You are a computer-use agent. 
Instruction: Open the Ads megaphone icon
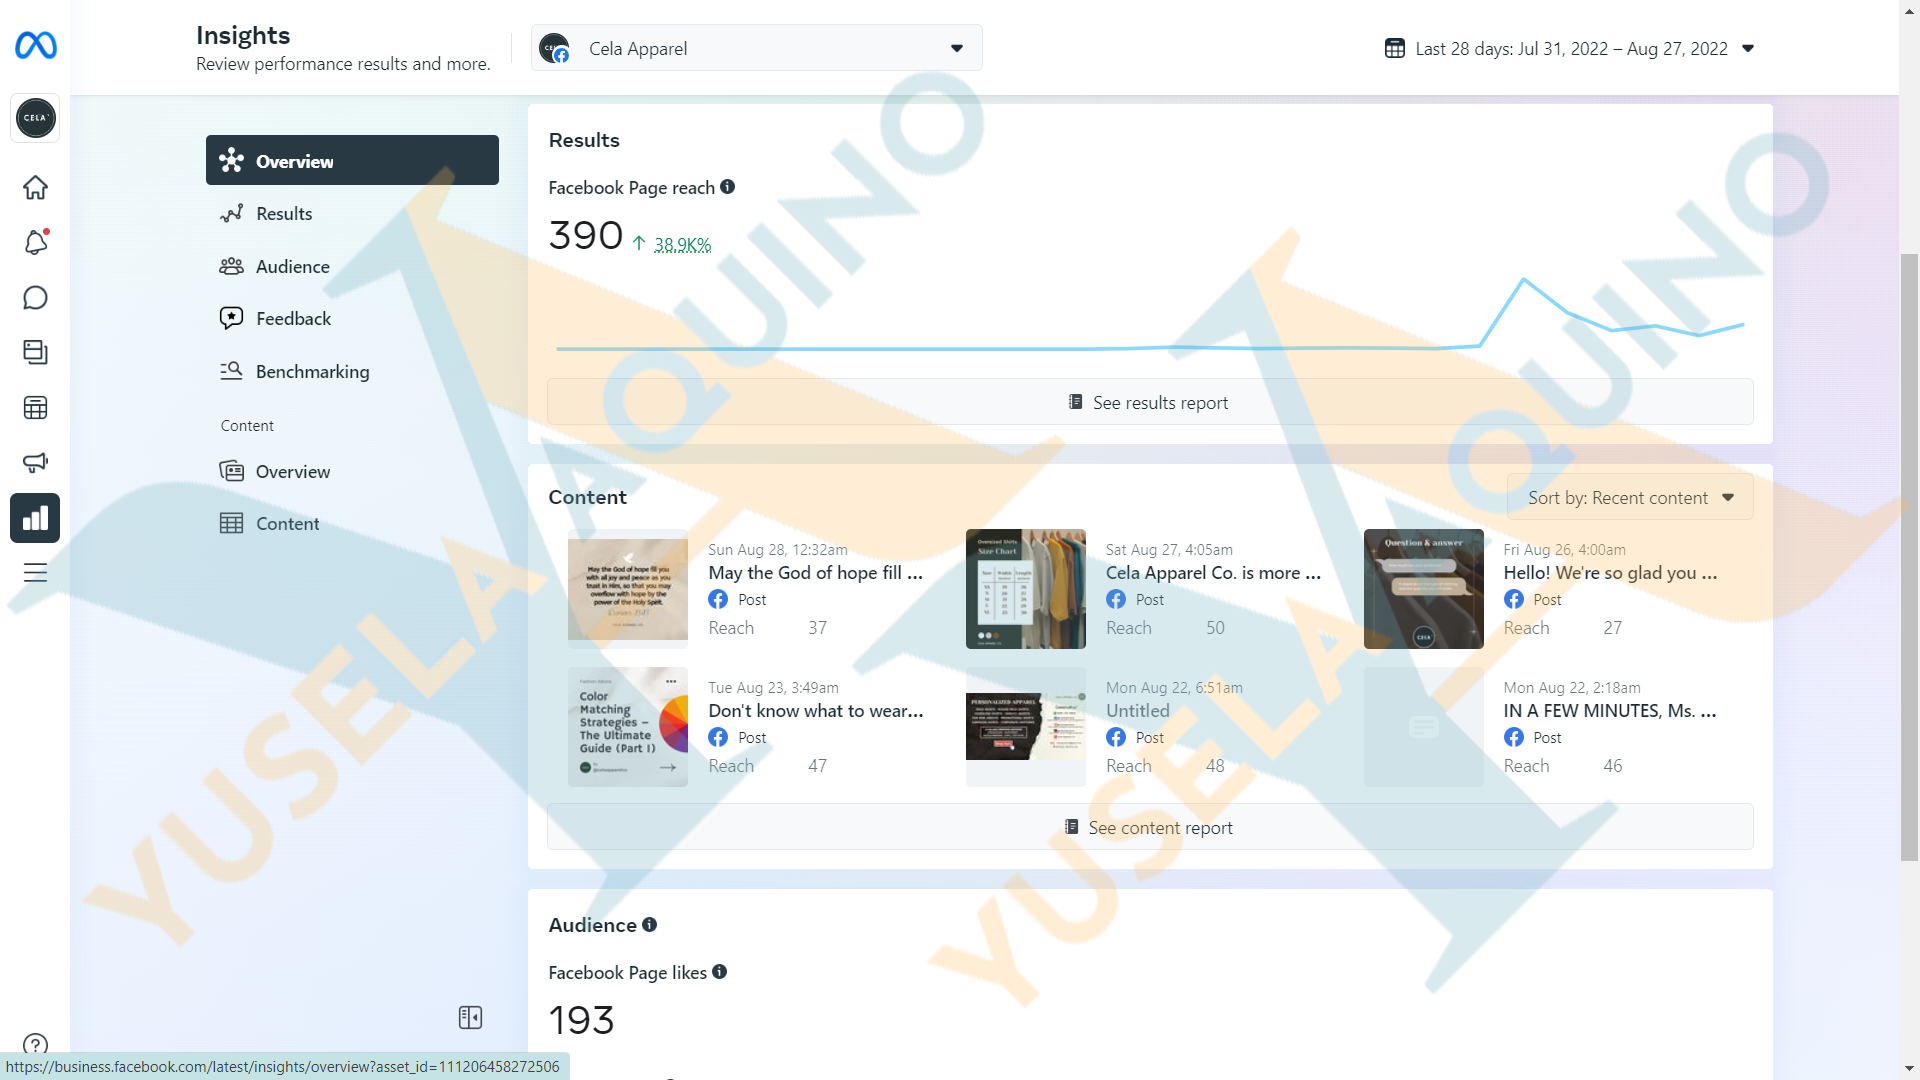pos(35,462)
